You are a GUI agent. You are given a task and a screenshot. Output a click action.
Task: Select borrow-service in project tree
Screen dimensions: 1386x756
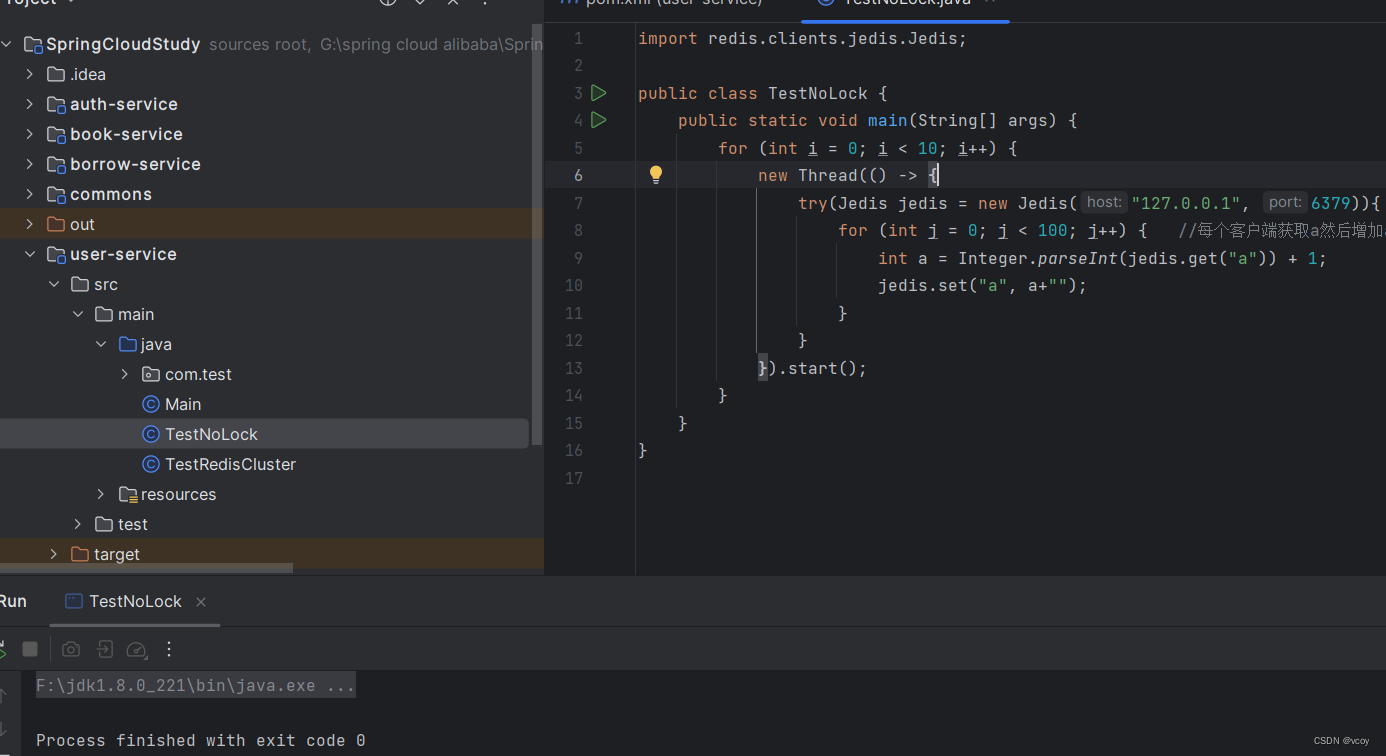135,164
